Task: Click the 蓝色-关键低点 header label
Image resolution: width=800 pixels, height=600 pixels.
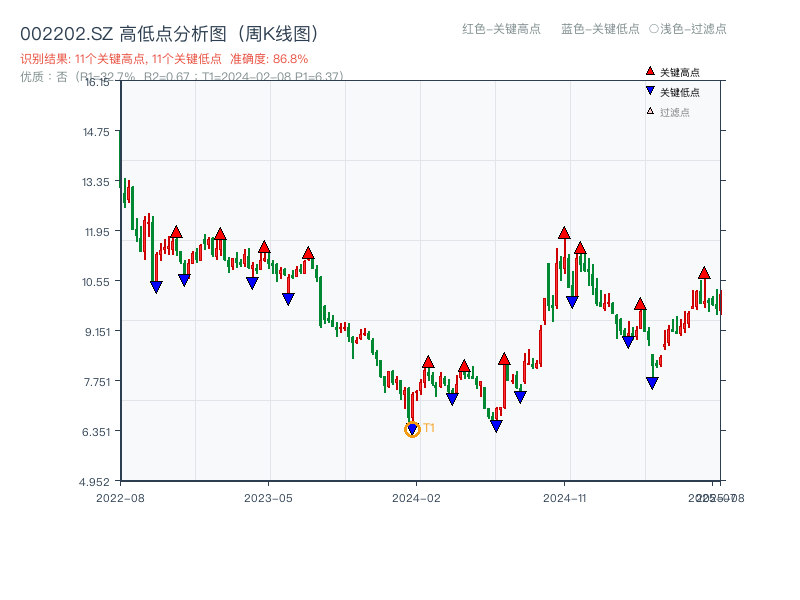Action: click(x=600, y=29)
